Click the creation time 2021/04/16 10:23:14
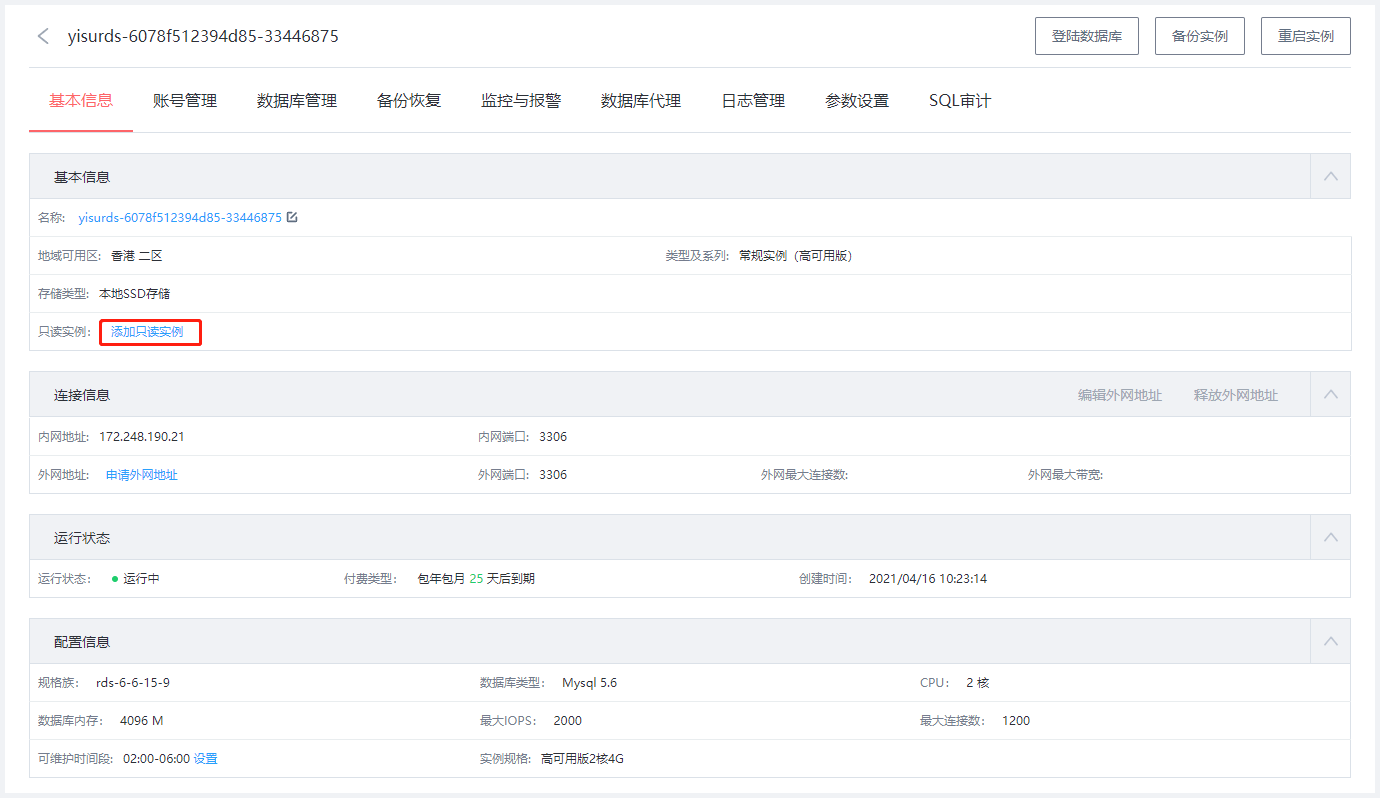The width and height of the screenshot is (1380, 798). click(928, 579)
